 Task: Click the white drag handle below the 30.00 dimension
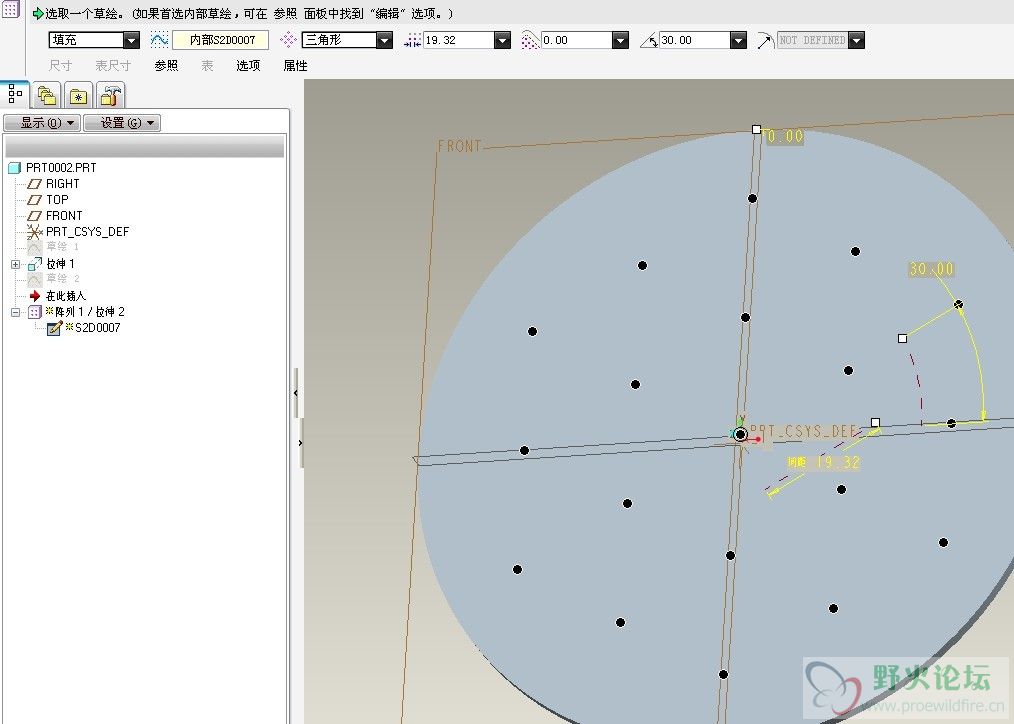coord(903,338)
